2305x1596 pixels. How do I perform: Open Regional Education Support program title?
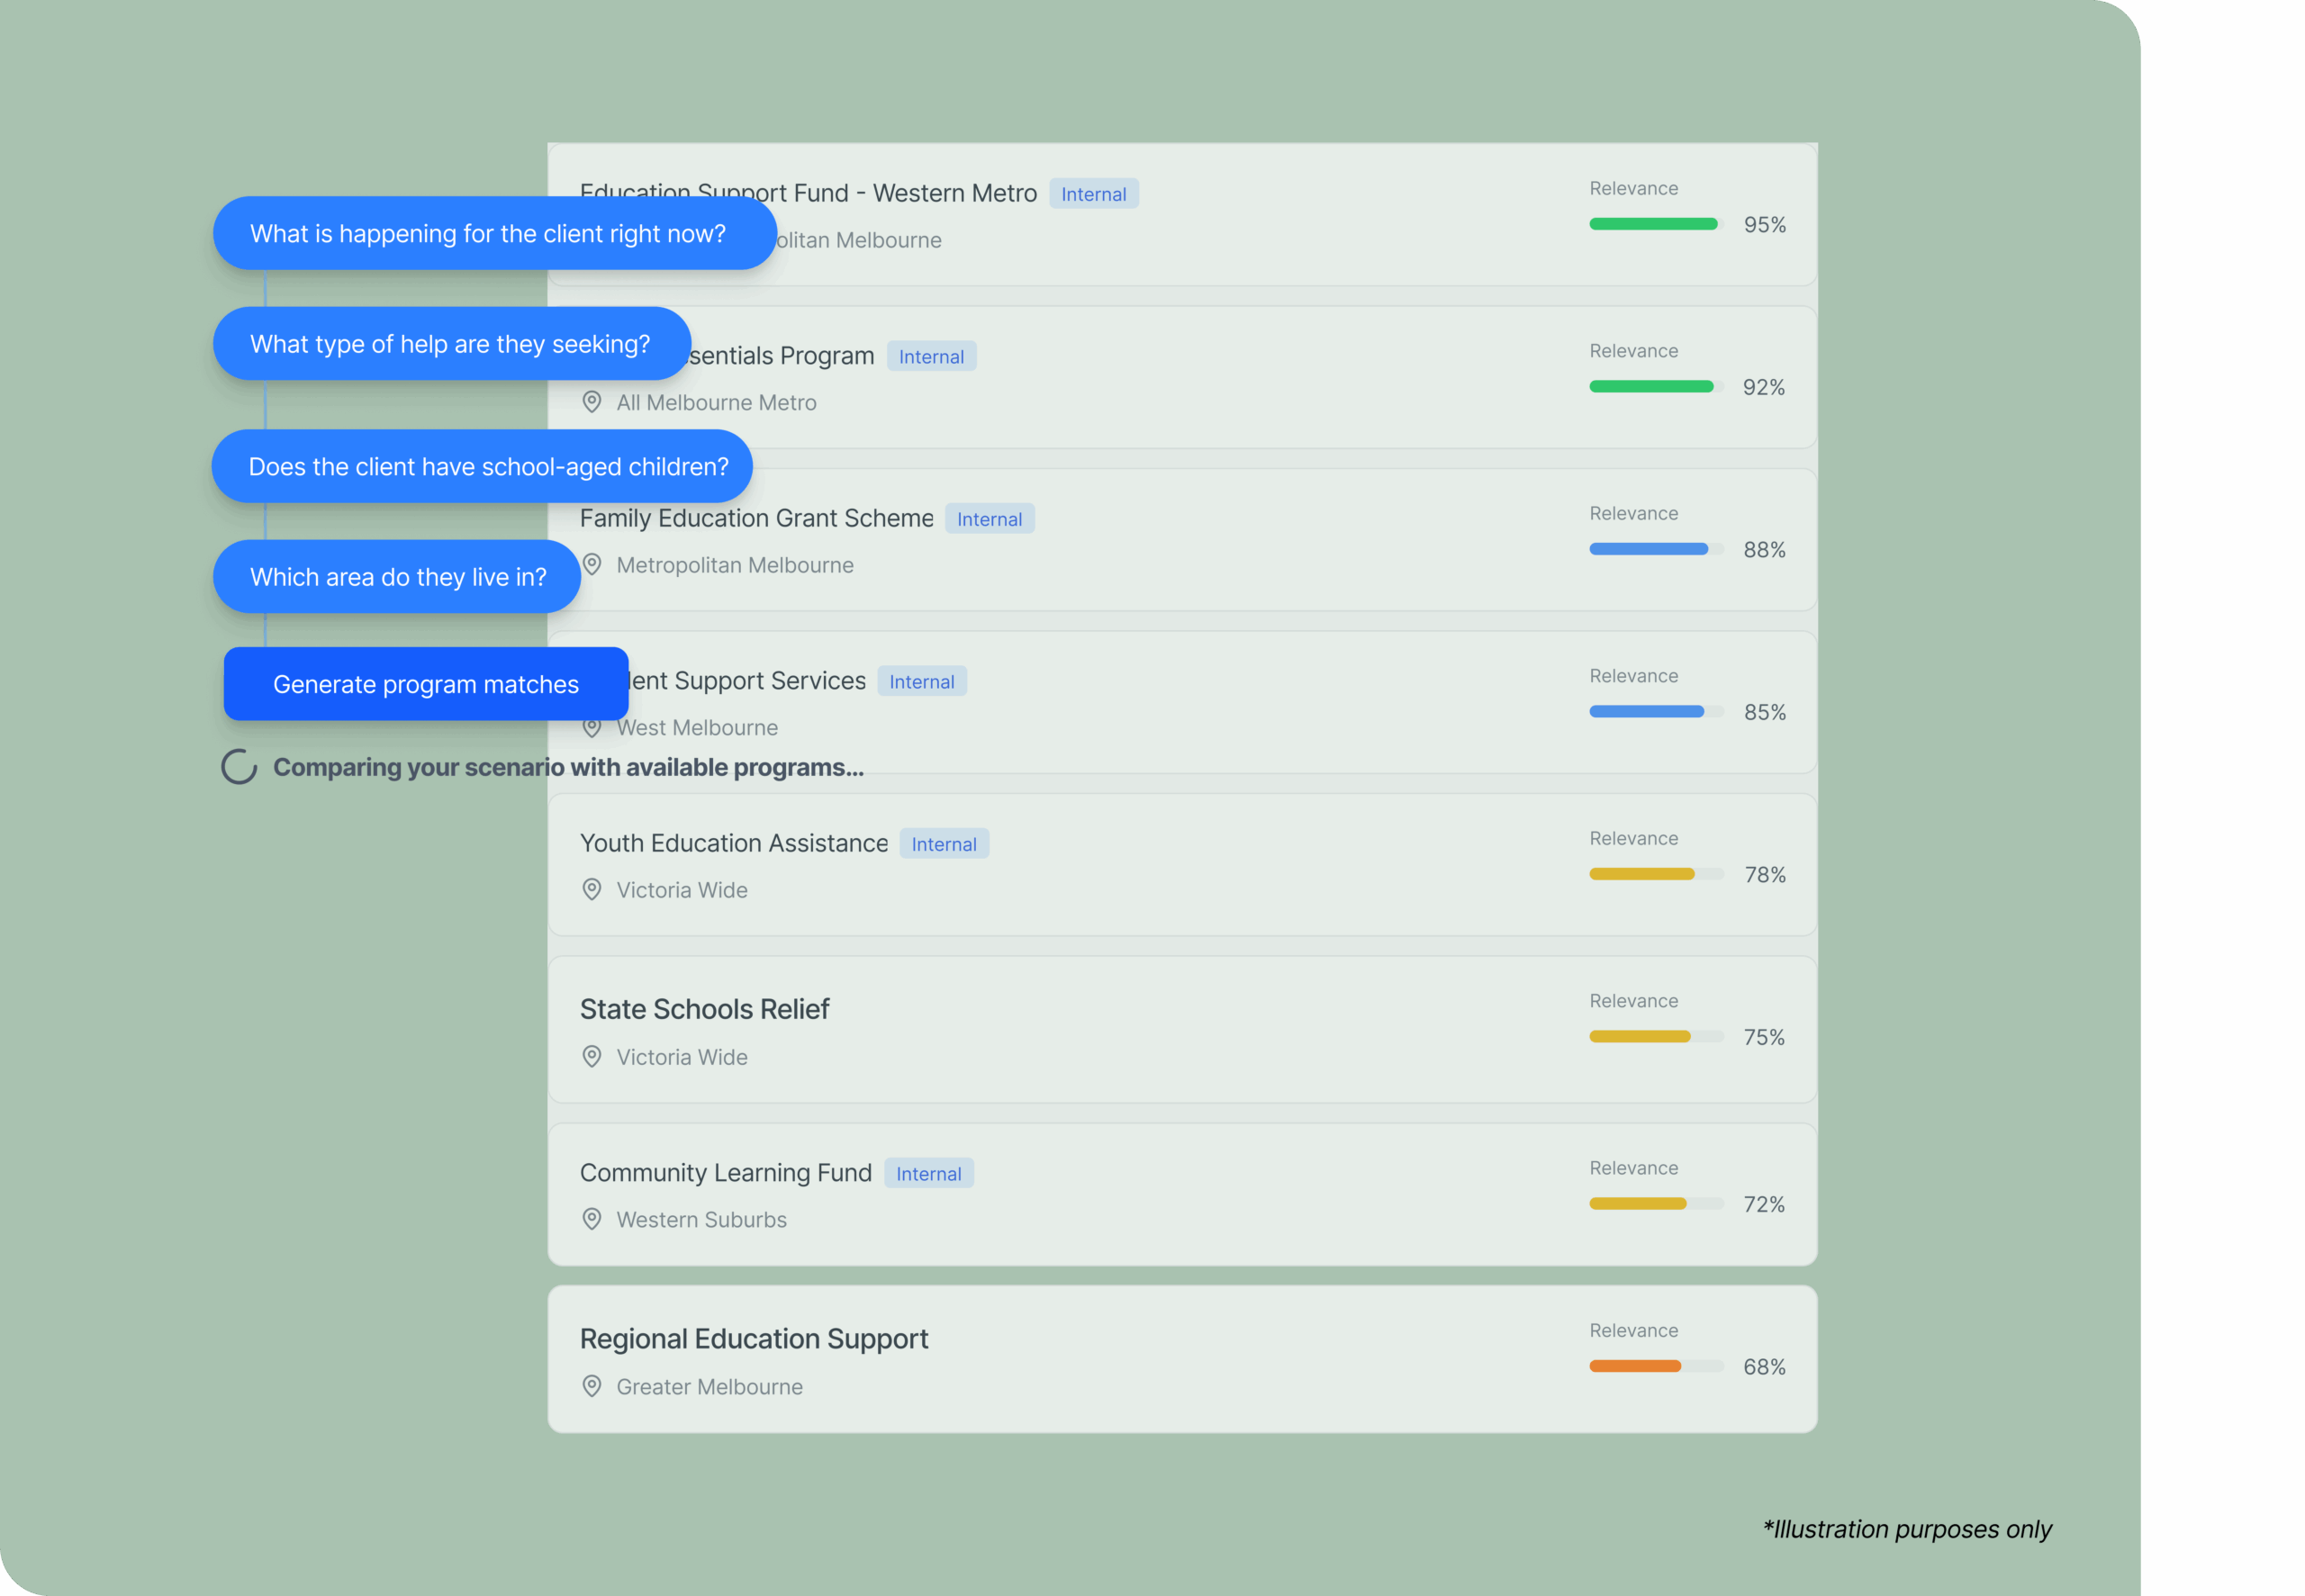(754, 1338)
